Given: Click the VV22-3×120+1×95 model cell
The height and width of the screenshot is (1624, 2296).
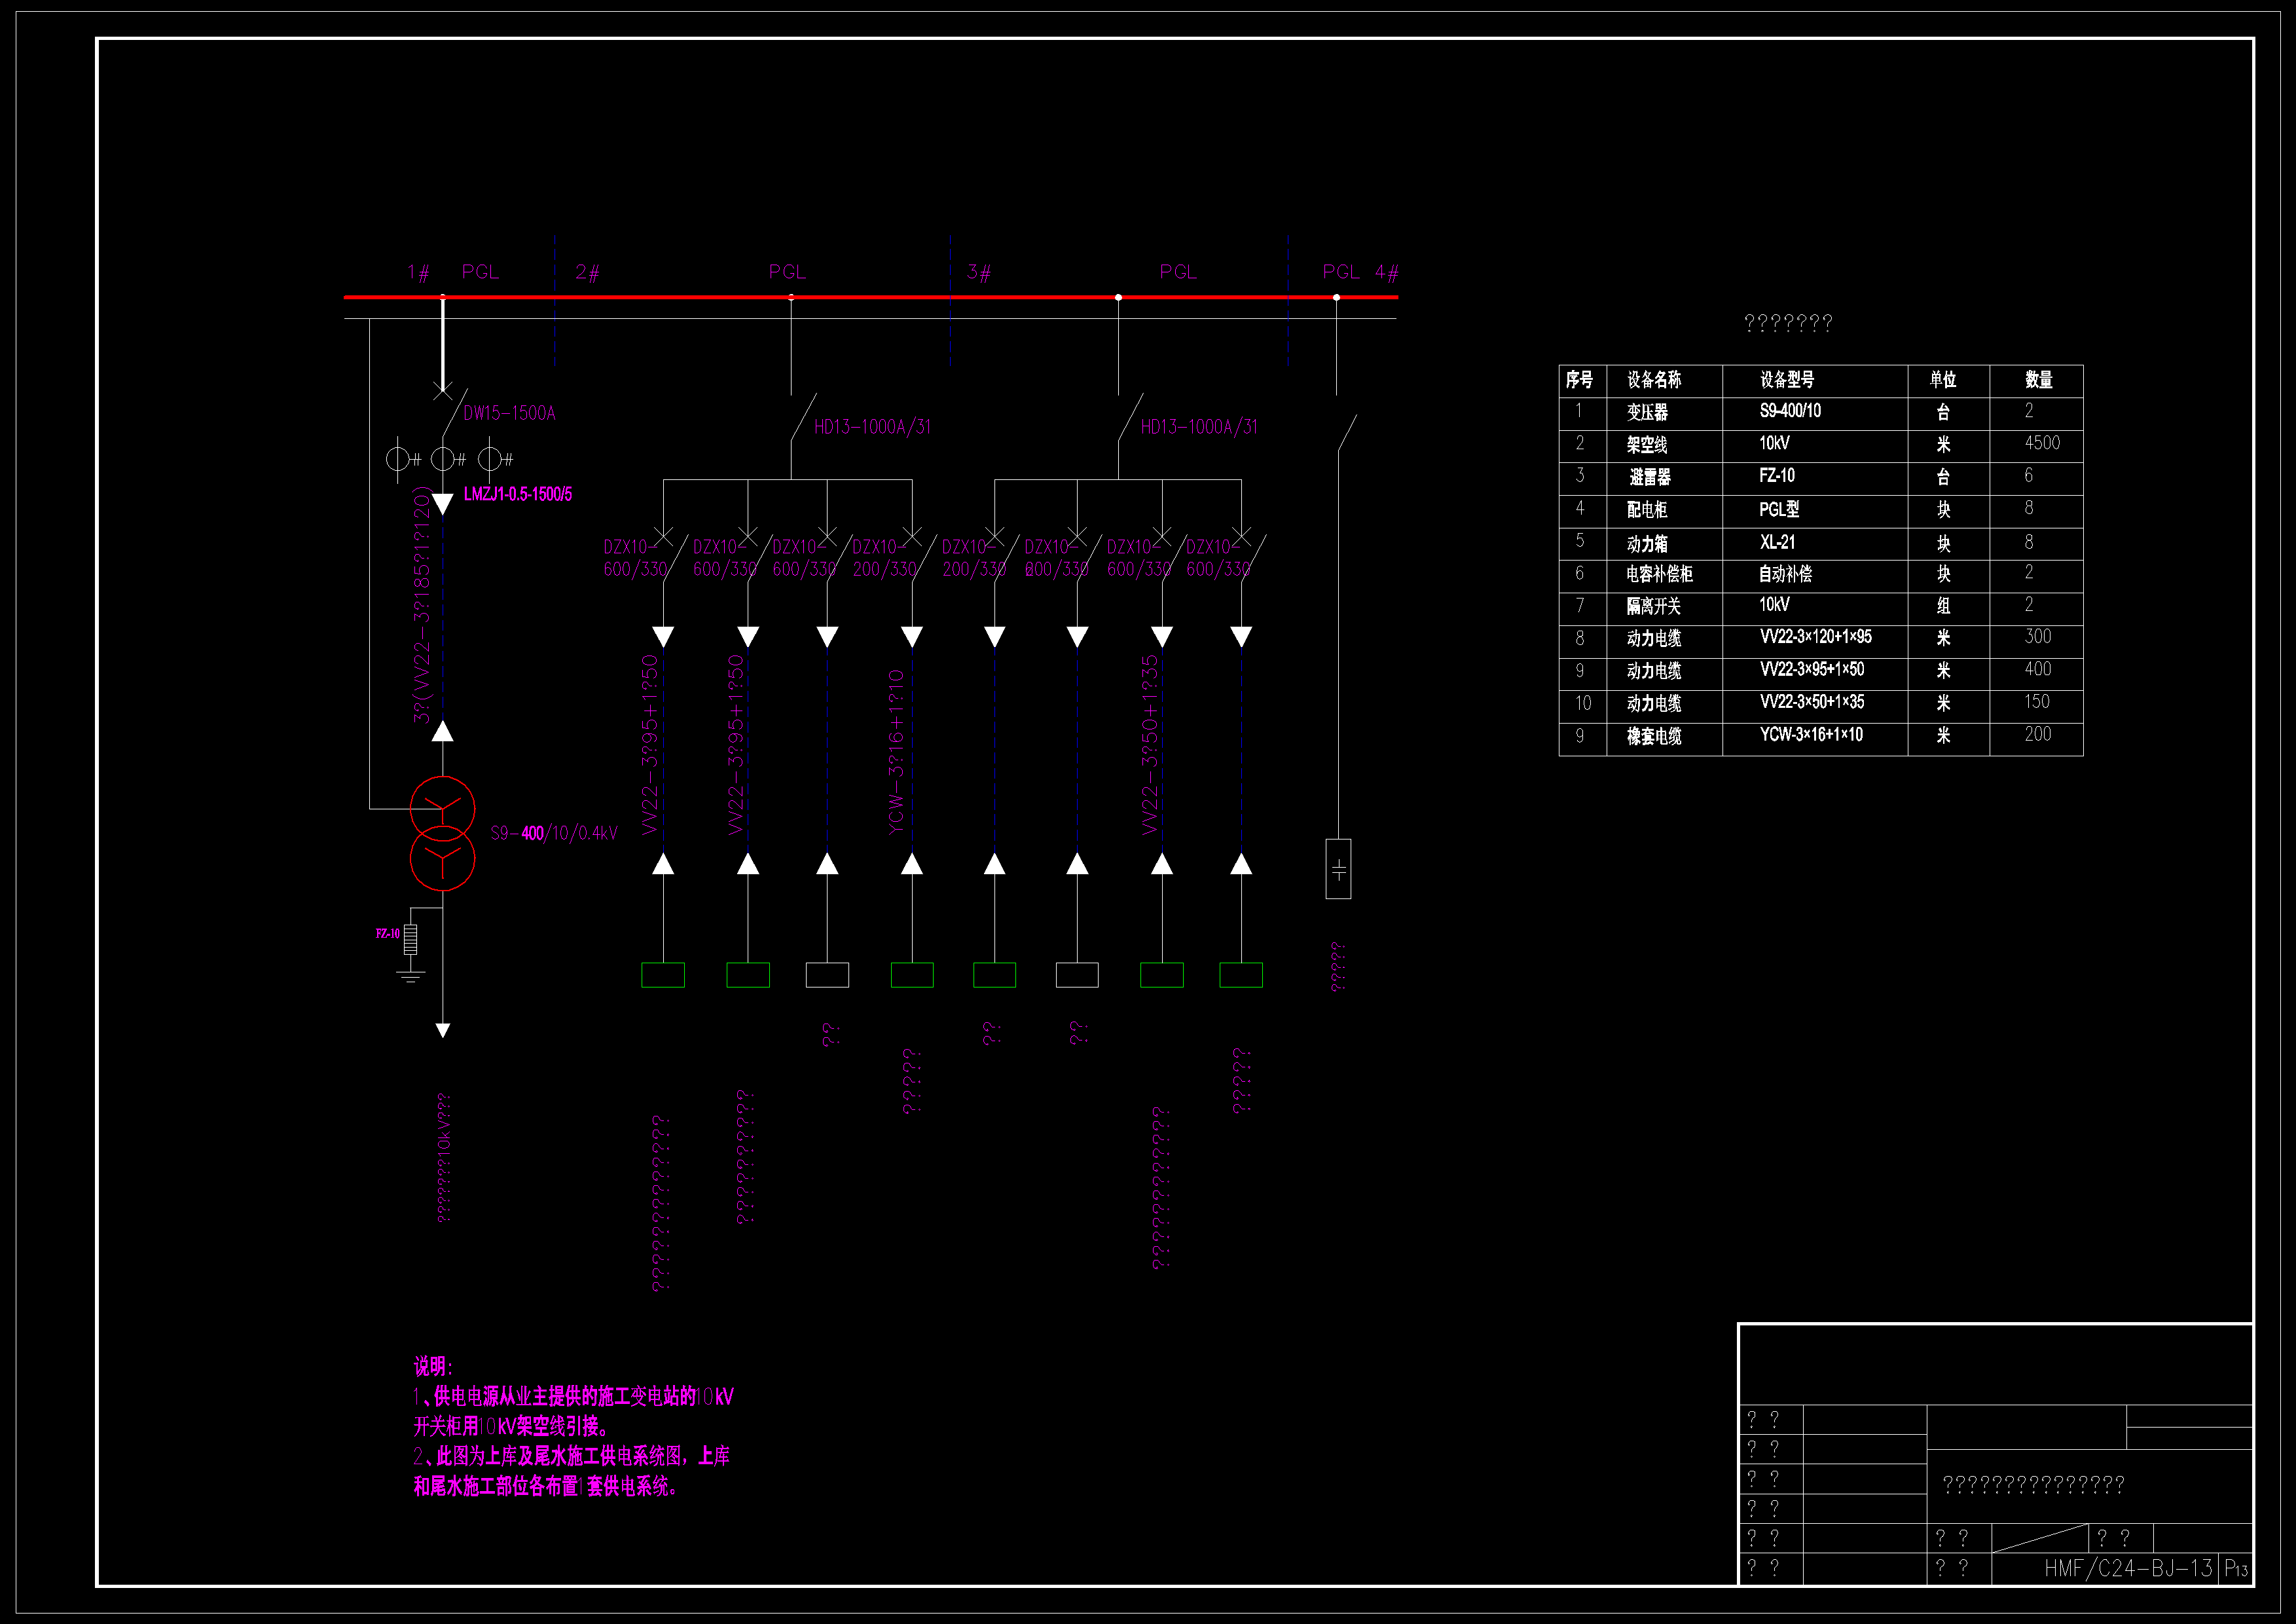Looking at the screenshot, I should (1816, 637).
